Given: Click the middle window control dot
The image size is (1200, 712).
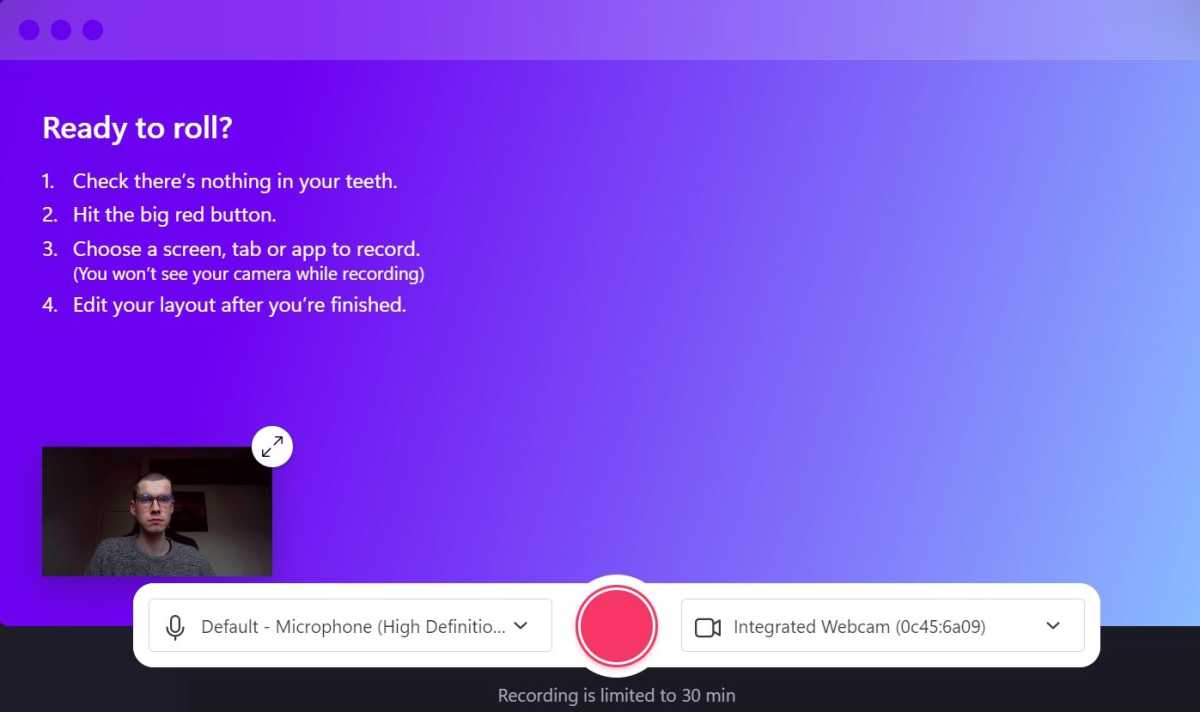Looking at the screenshot, I should pos(61,30).
